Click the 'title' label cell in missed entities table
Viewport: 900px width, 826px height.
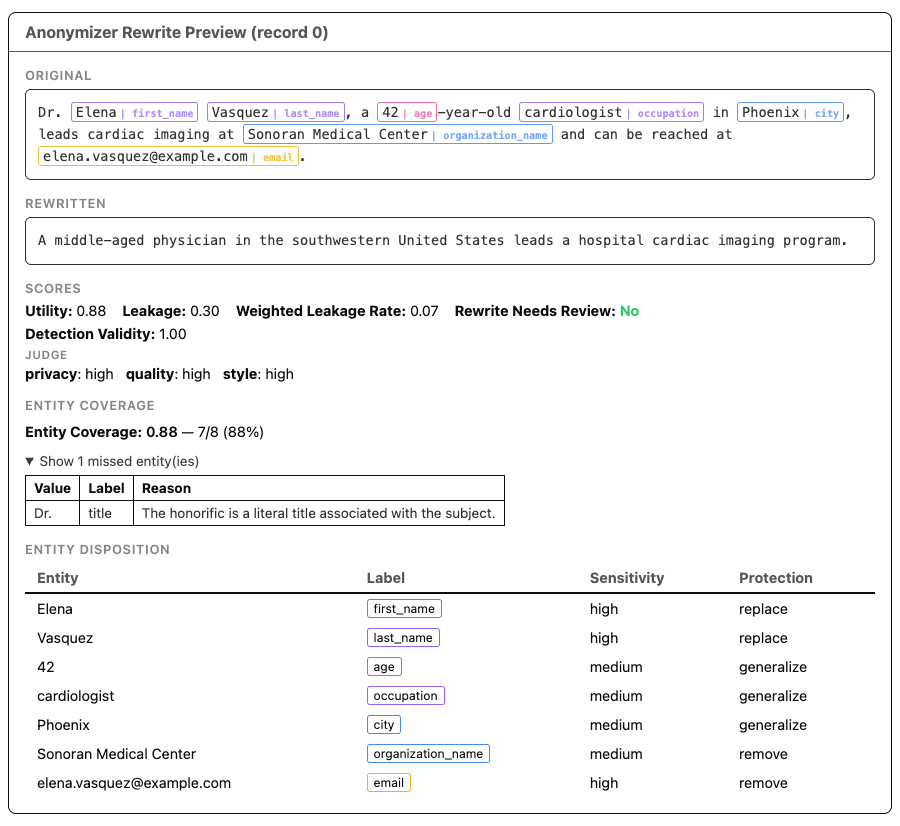pyautogui.click(x=106, y=513)
